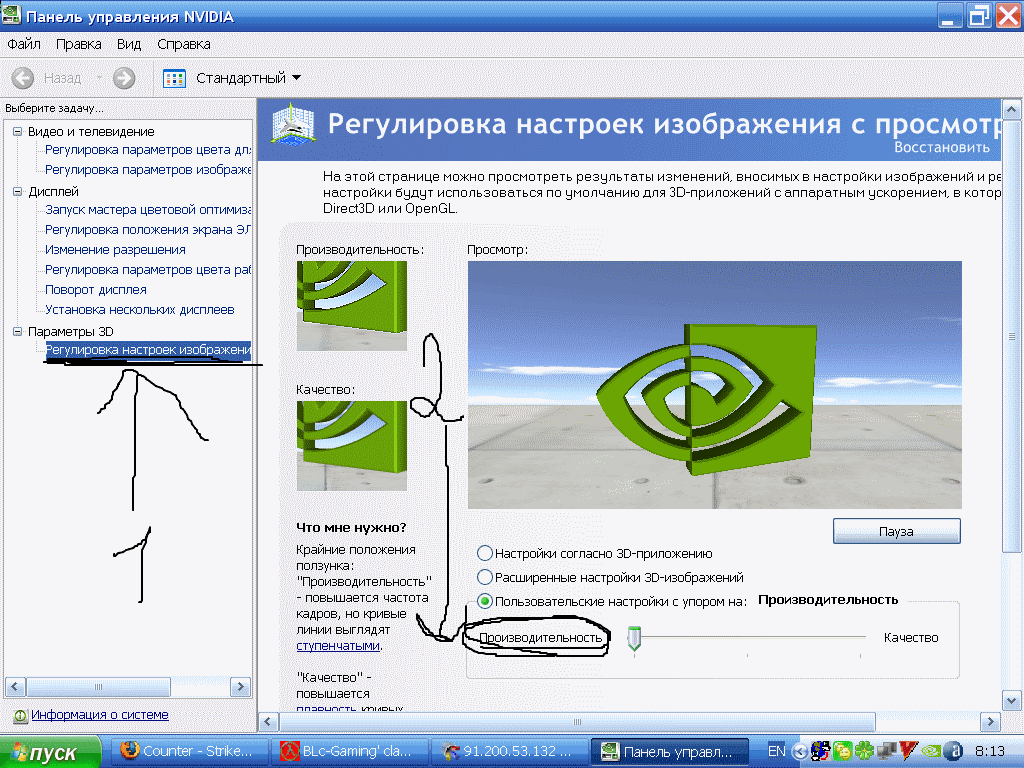Click the Forward green arrow icon
This screenshot has width=1024, height=768.
(124, 78)
